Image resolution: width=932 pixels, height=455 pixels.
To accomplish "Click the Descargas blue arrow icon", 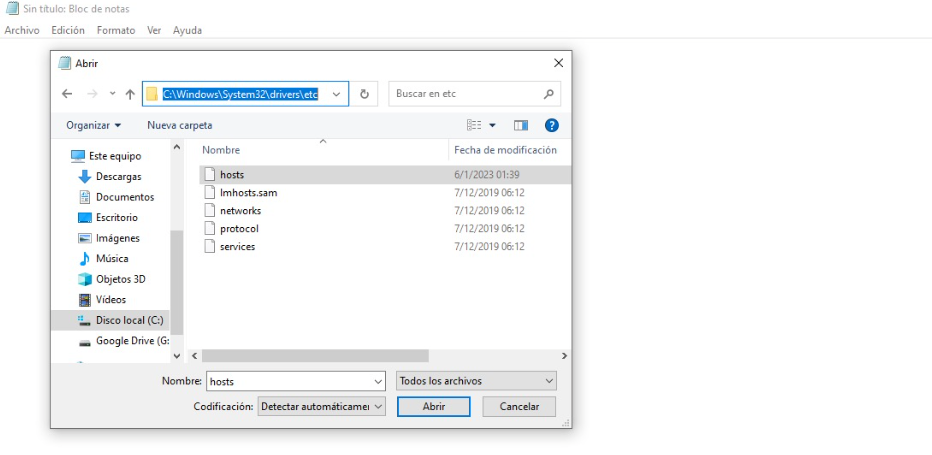I will click(x=85, y=177).
